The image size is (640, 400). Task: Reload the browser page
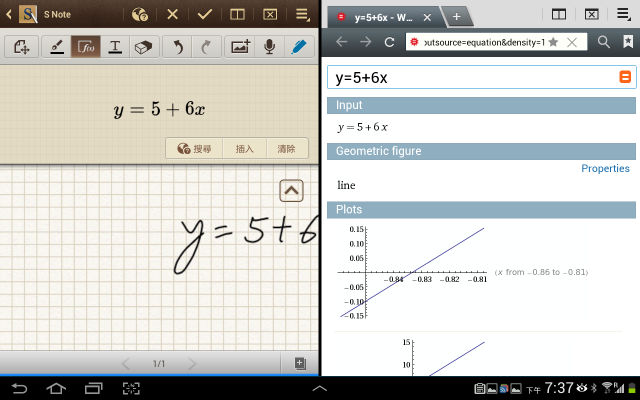tap(389, 42)
